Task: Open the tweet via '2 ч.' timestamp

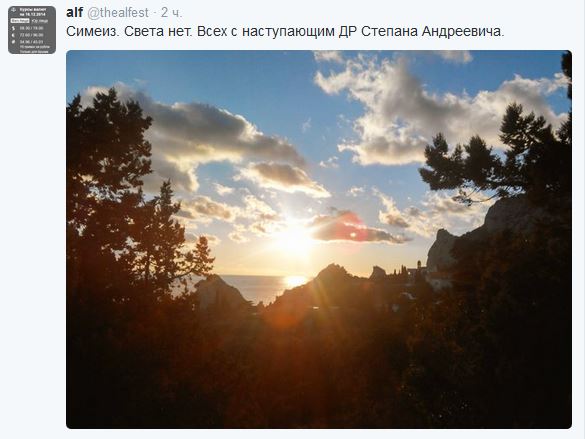Action: click(172, 13)
